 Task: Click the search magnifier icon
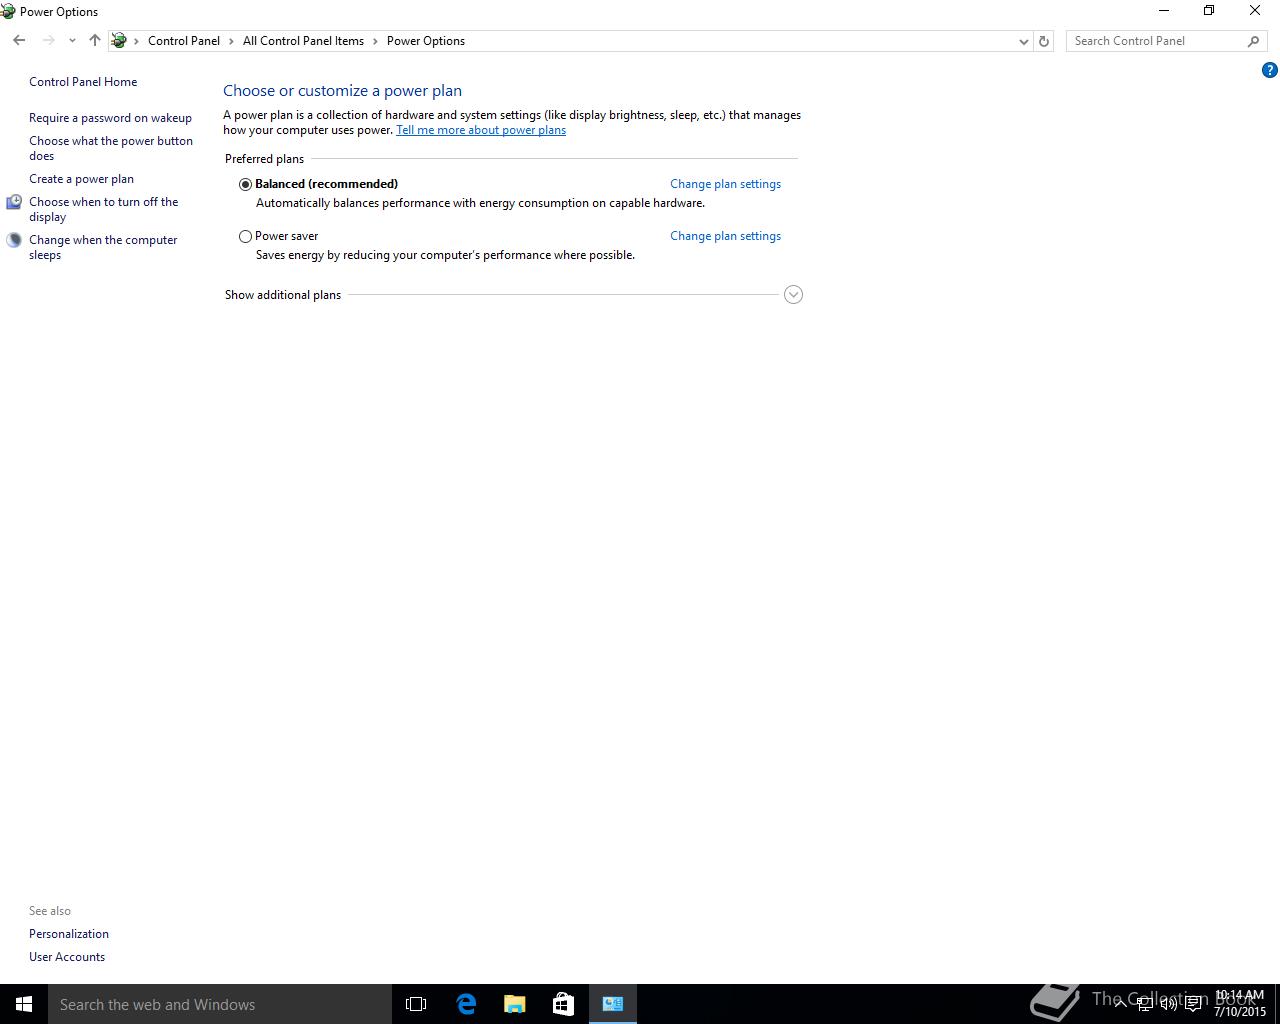tap(1253, 41)
